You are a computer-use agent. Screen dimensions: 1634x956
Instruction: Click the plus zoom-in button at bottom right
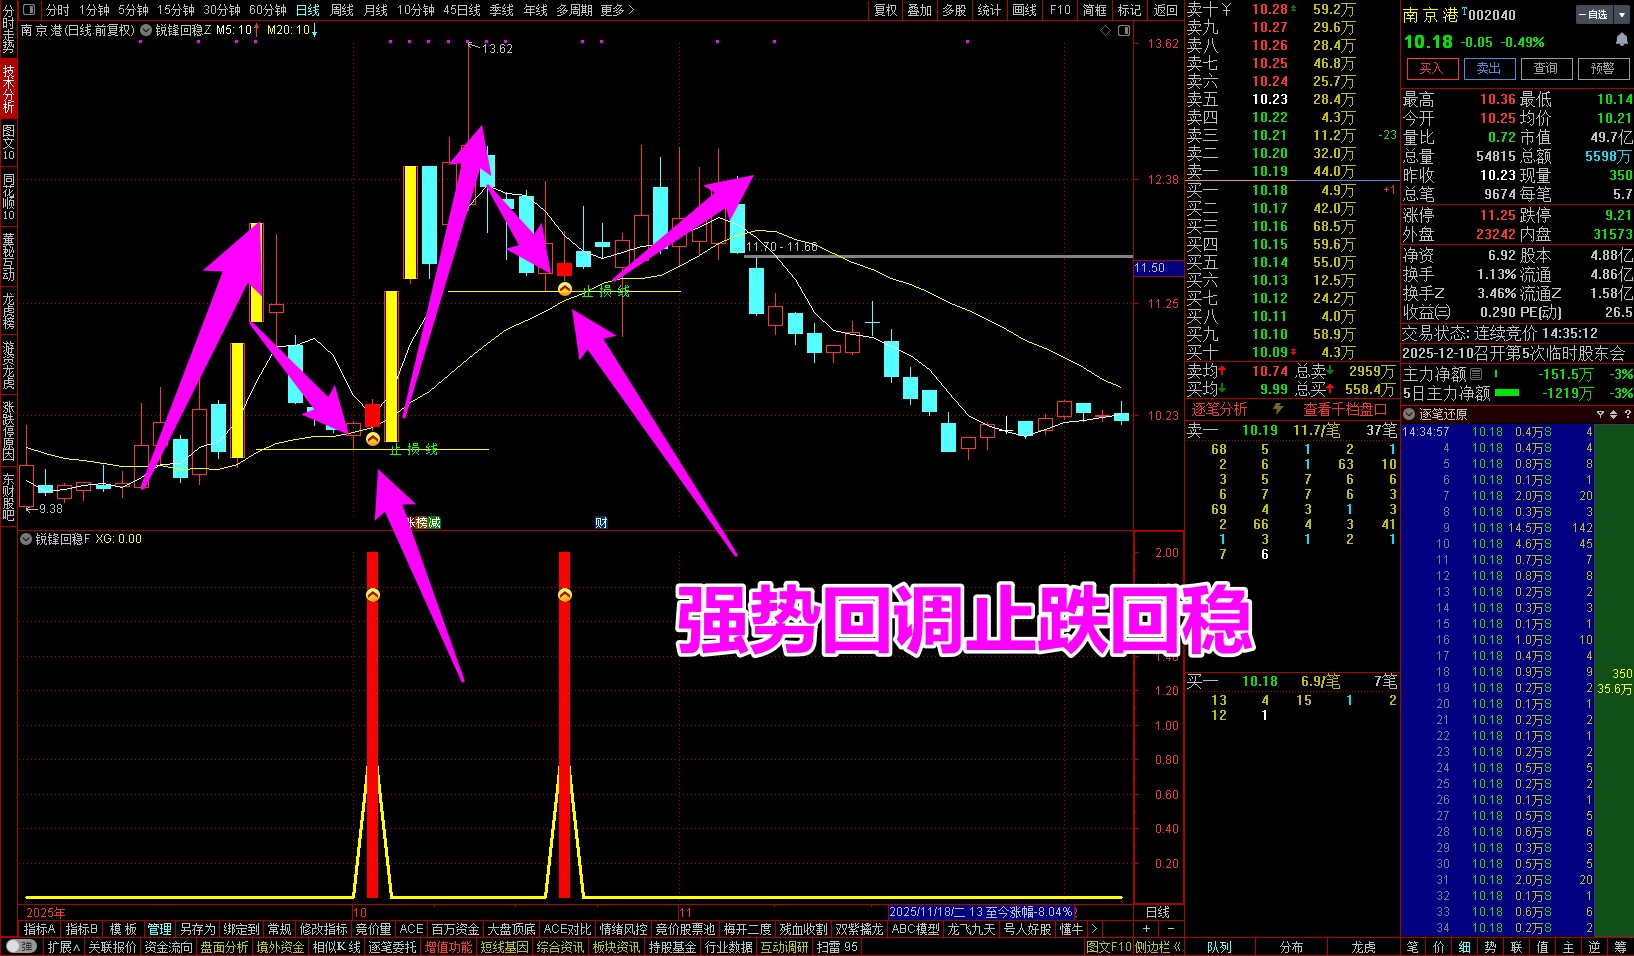click(1147, 929)
